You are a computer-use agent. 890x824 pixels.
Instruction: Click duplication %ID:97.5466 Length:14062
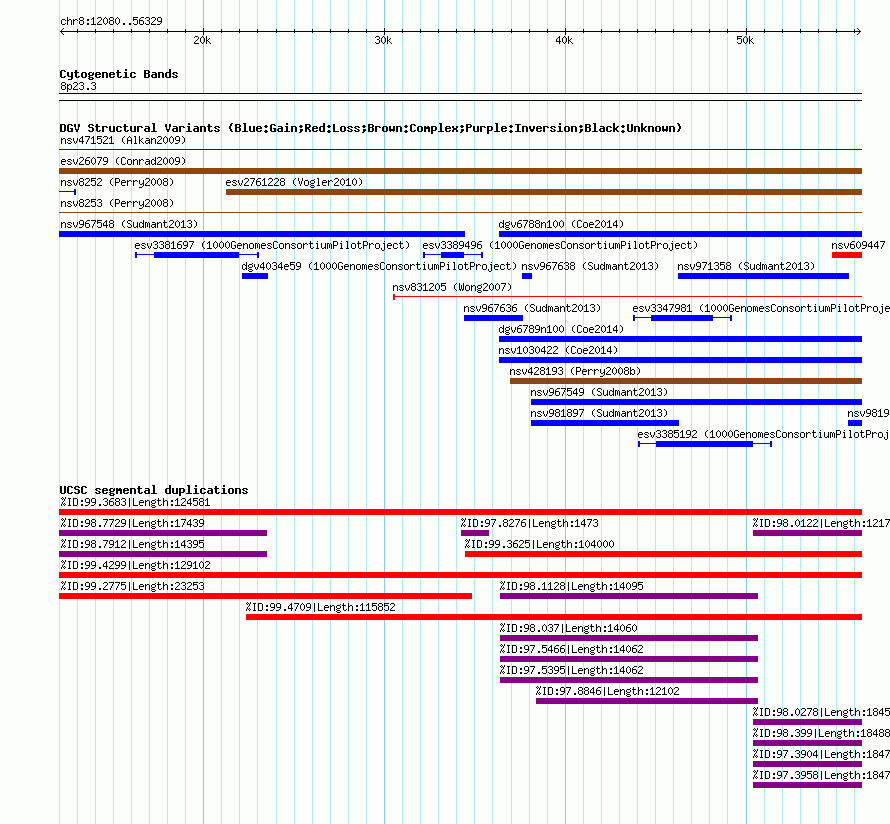629,659
